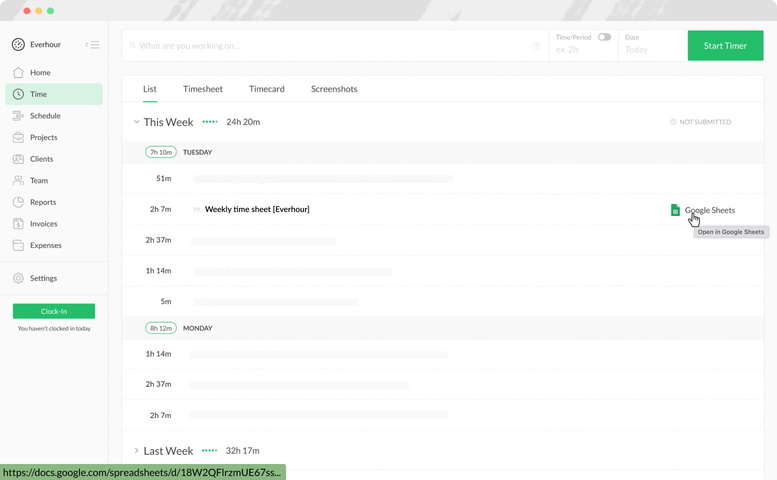Open the Clients section icon

click(x=18, y=159)
